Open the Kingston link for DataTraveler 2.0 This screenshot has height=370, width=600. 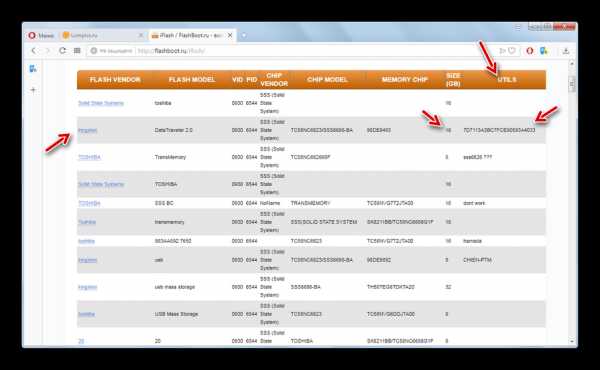(88, 130)
